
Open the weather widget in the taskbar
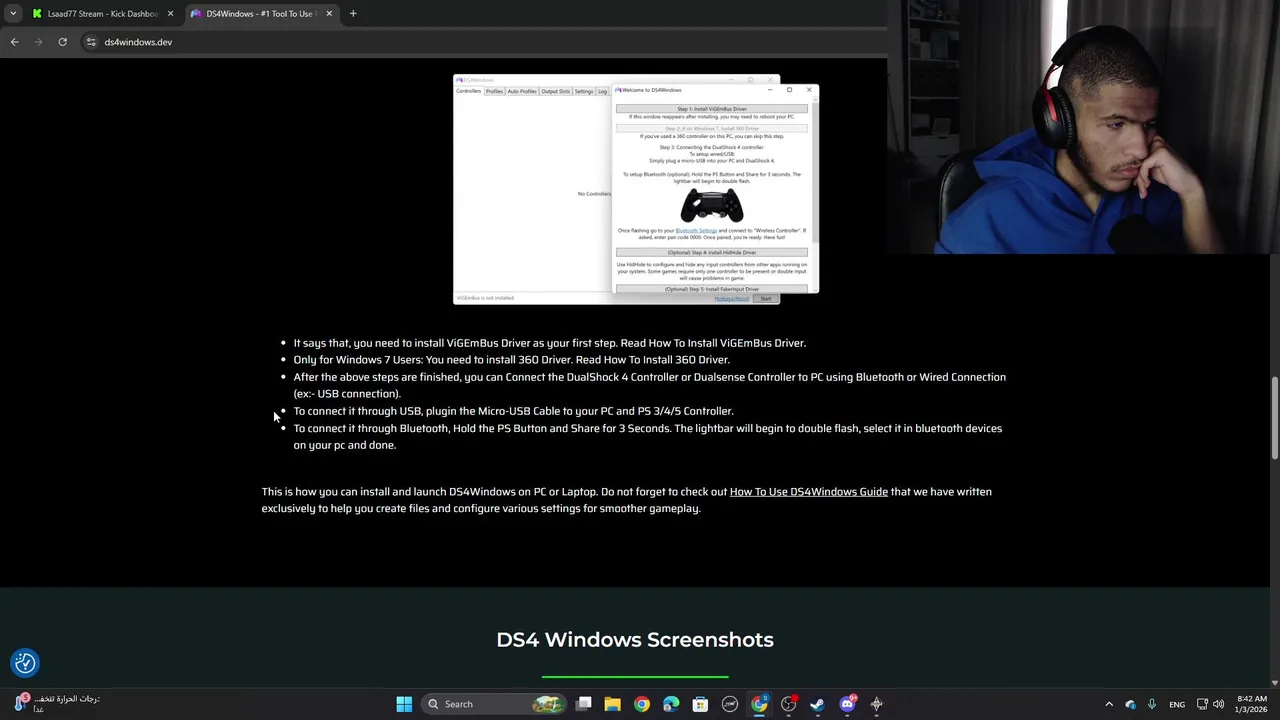[55, 704]
